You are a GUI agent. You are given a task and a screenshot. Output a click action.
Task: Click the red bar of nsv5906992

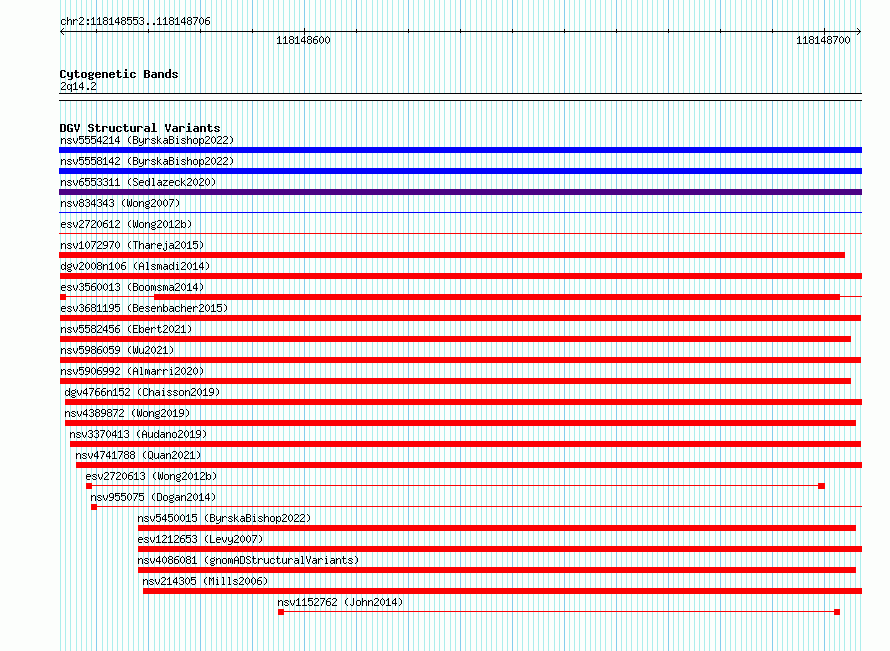(x=455, y=381)
